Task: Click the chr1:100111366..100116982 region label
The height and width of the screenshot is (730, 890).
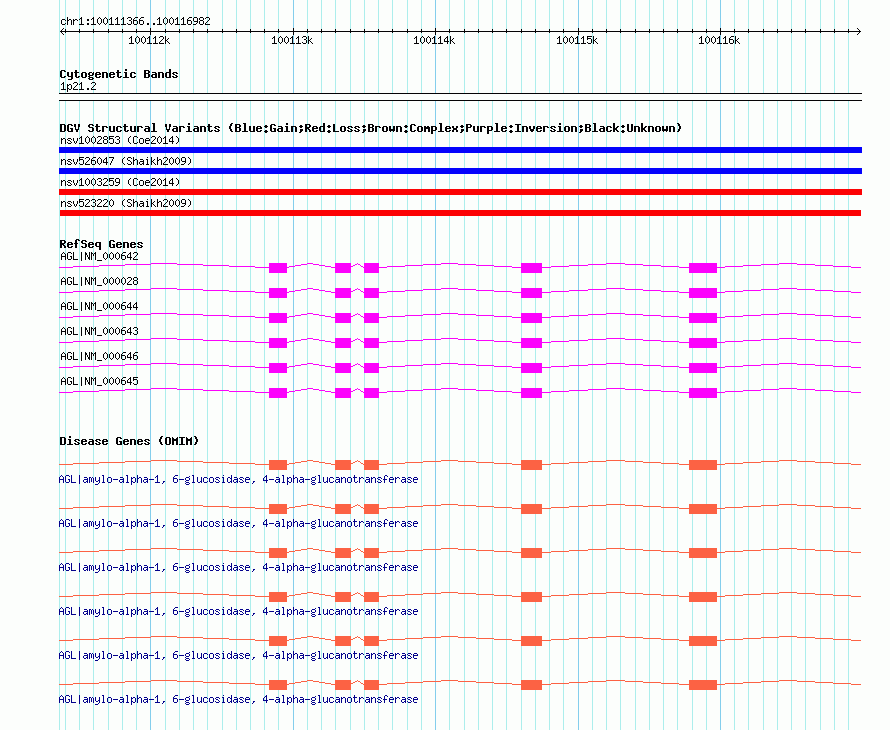Action: 135,21
